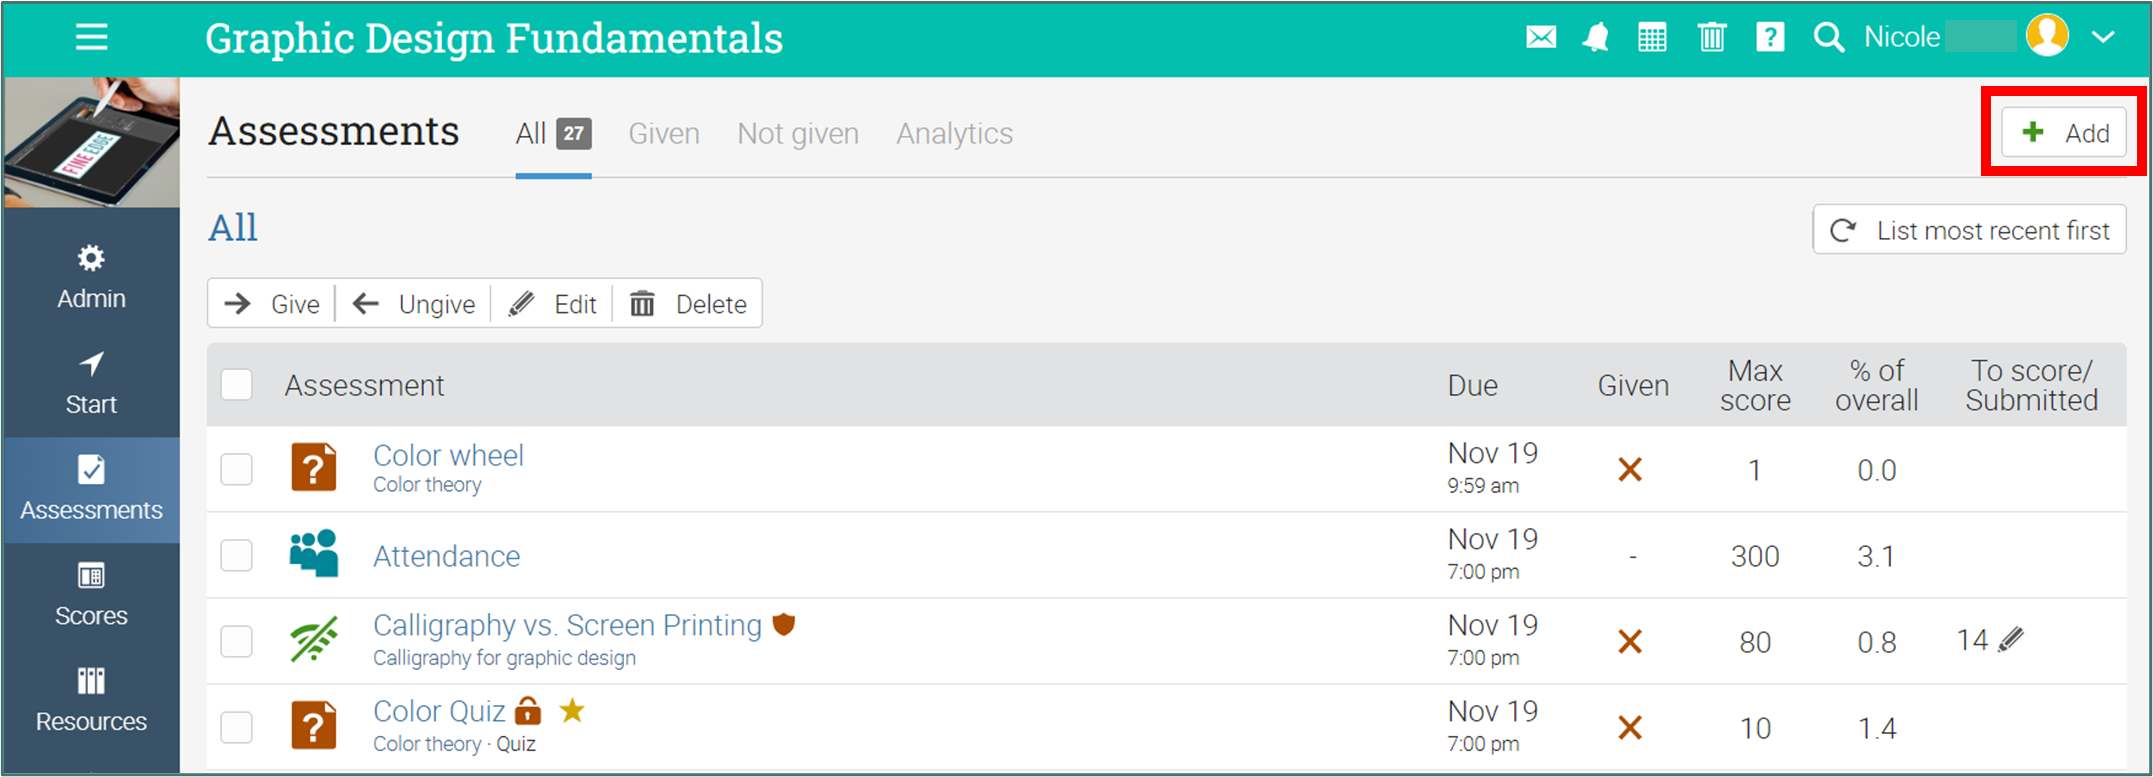
Task: Click List most recent first button
Action: pyautogui.click(x=1969, y=230)
